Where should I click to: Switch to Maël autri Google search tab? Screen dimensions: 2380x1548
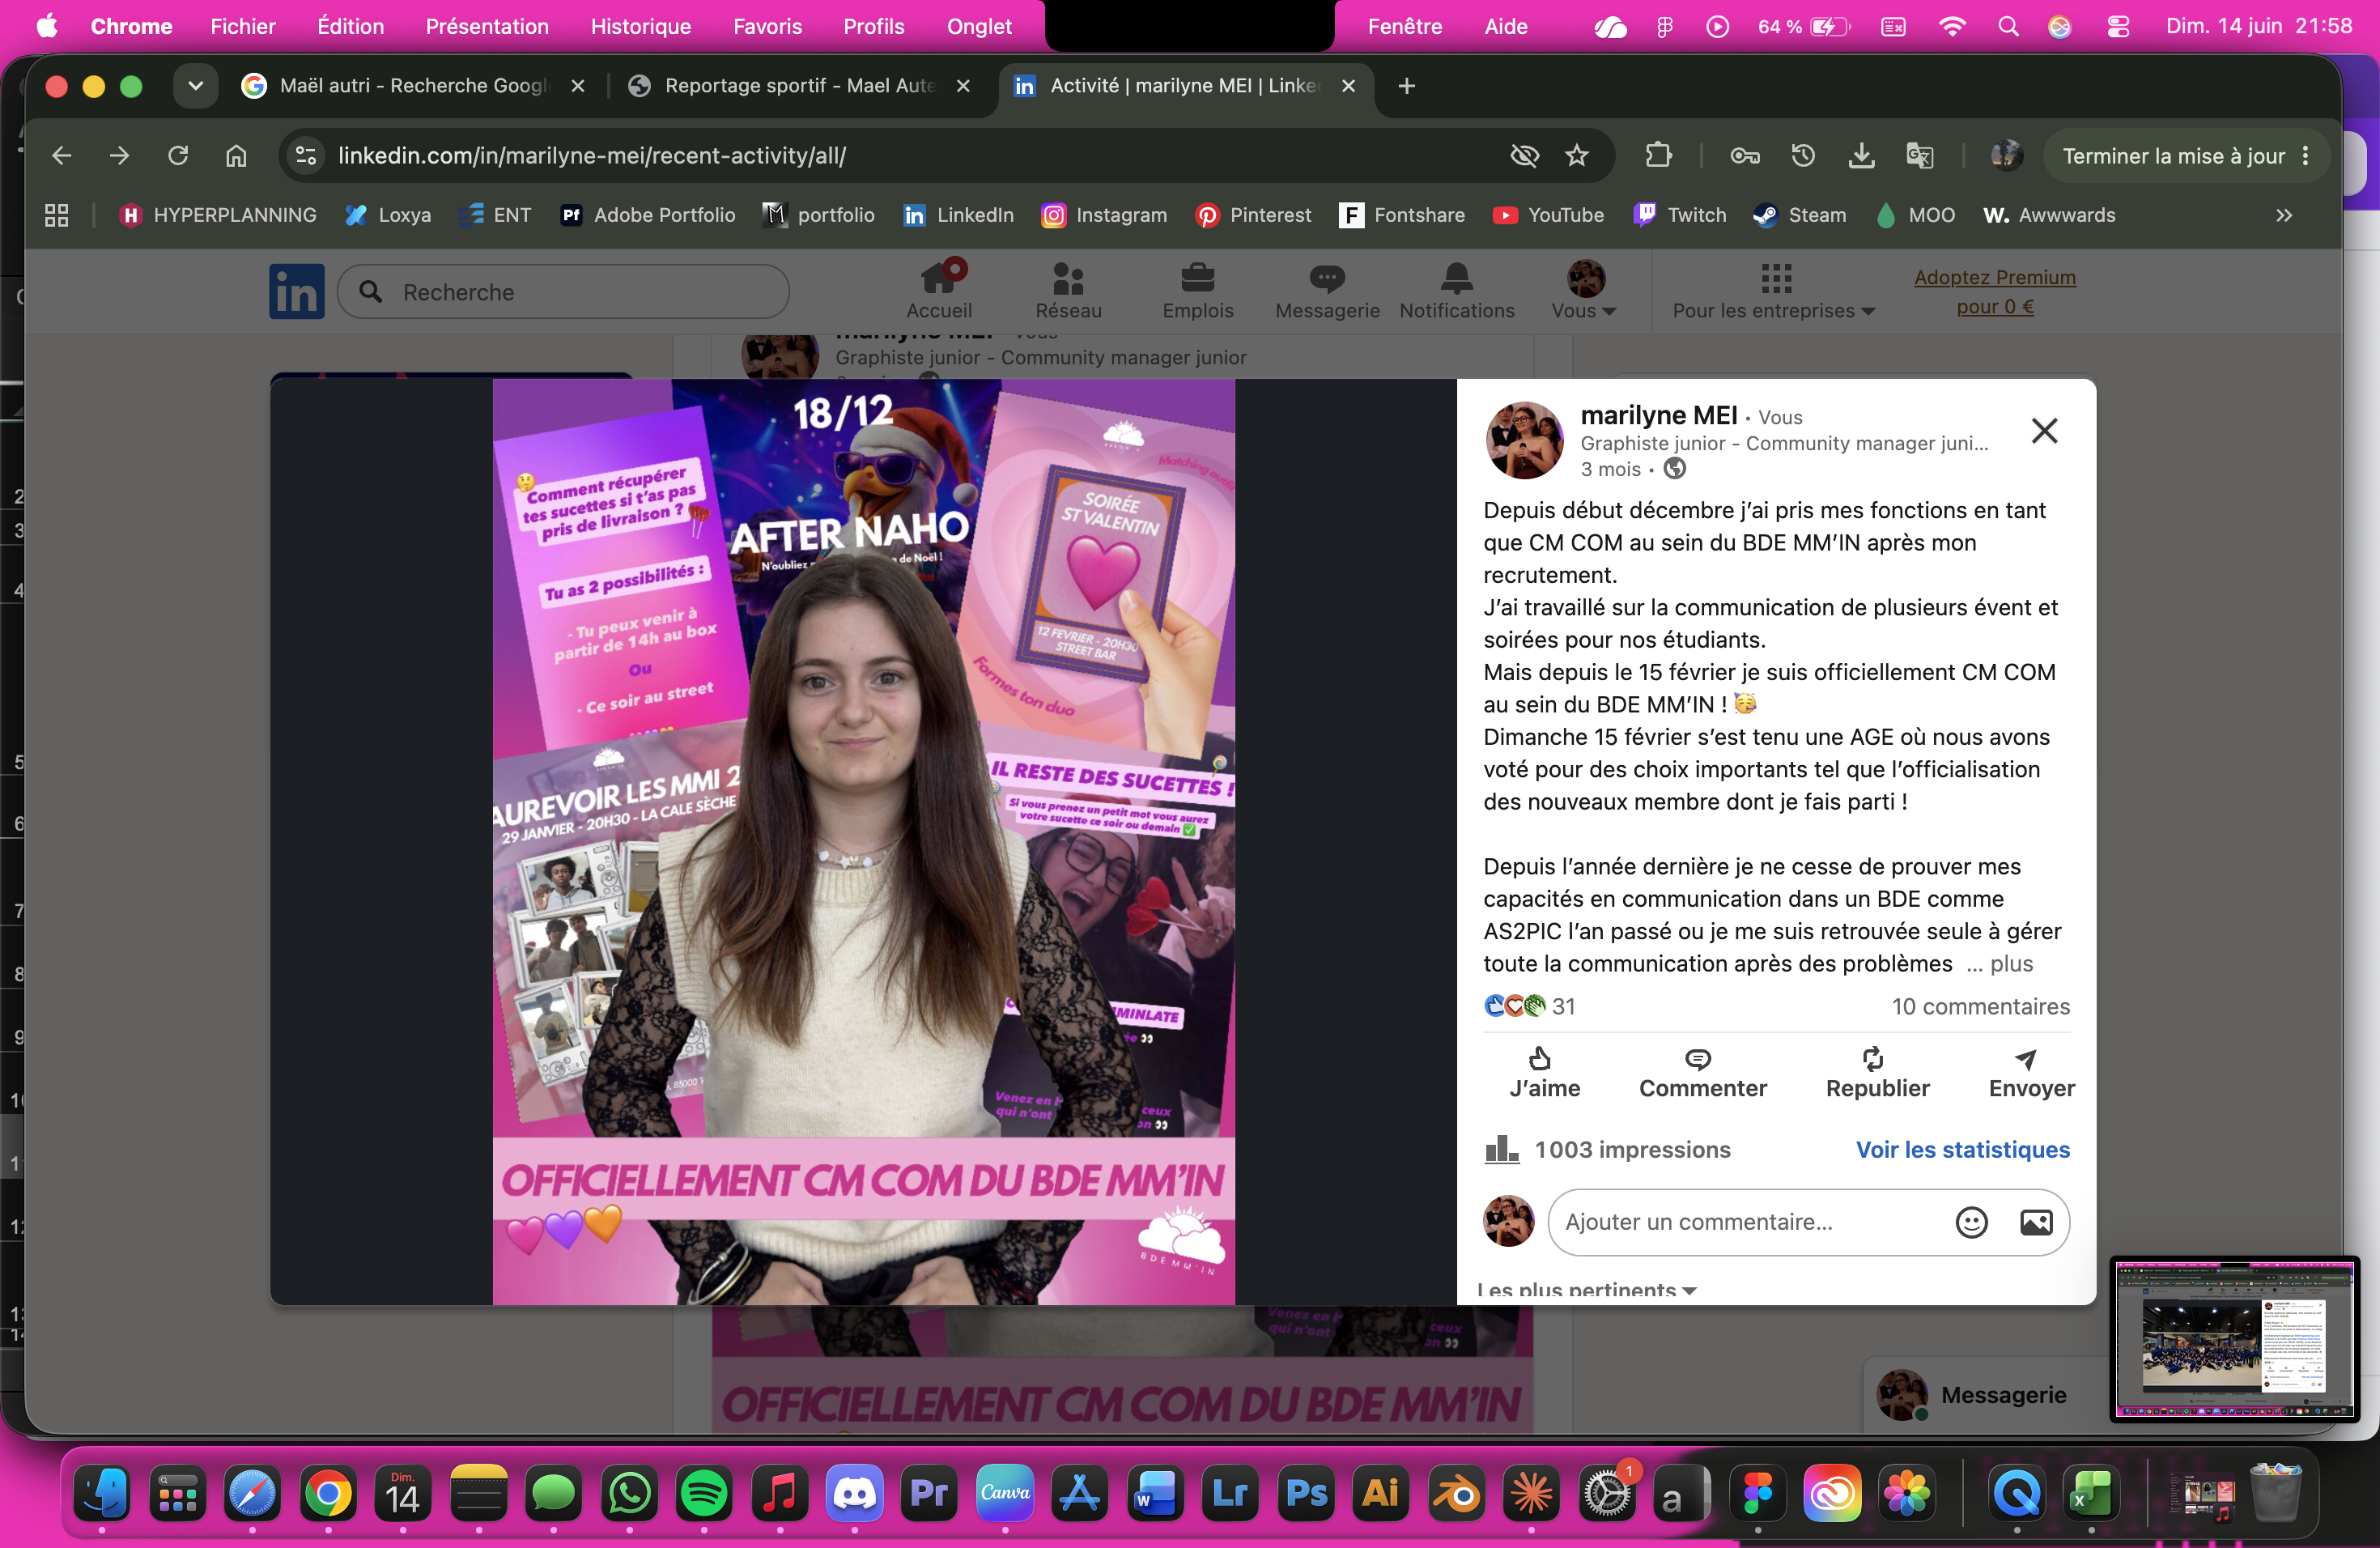414,86
